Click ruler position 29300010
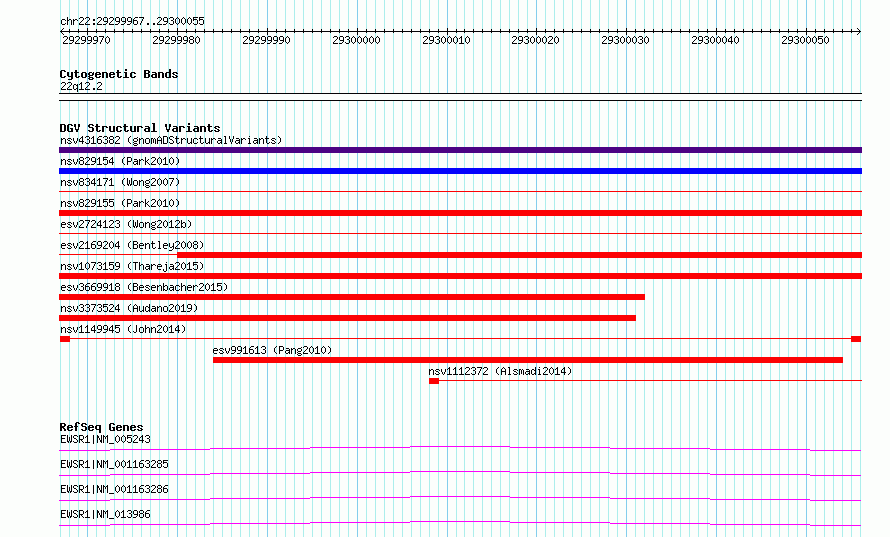 click(446, 40)
